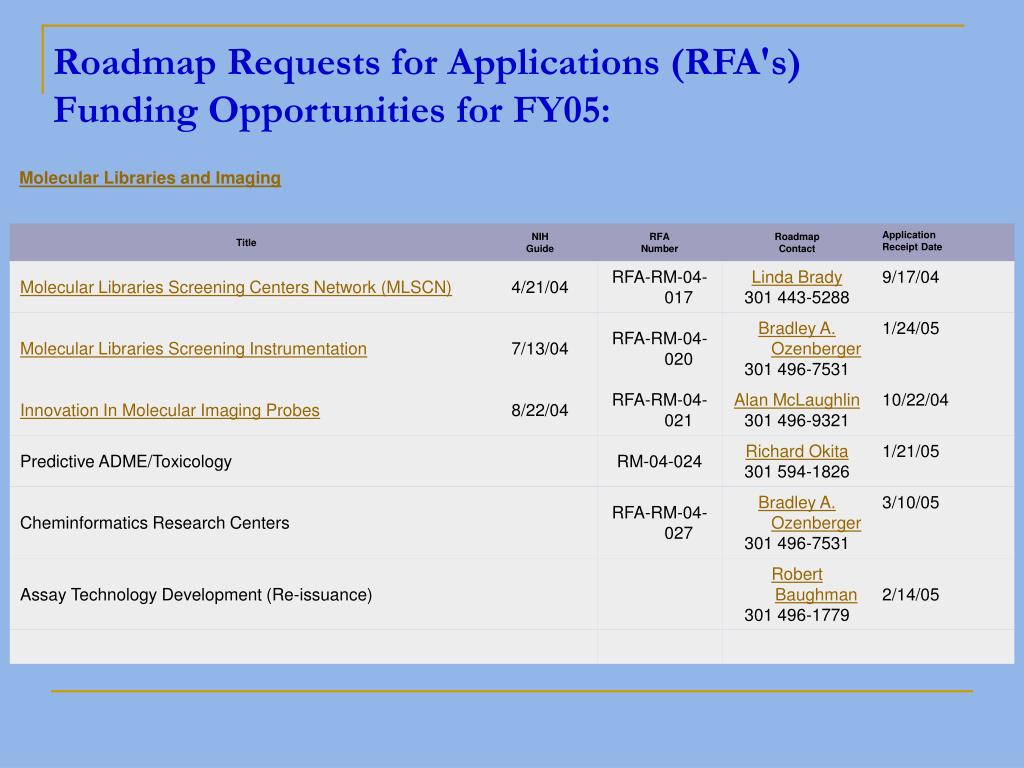Select phone number 301 594-1826
The image size is (1024, 768).
797,472
